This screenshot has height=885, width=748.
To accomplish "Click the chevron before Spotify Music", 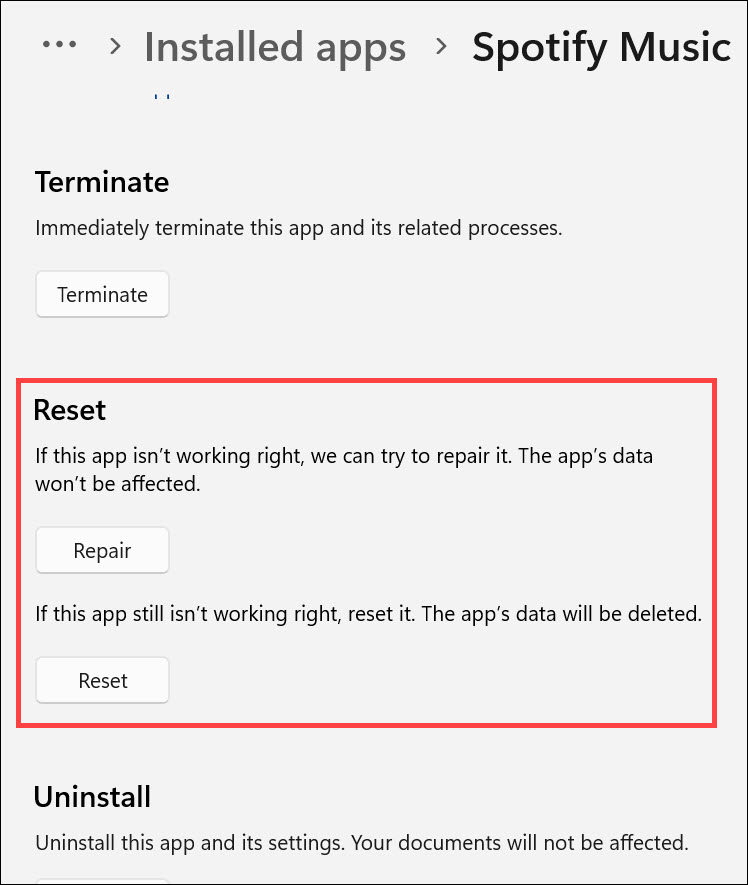I will (x=441, y=46).
